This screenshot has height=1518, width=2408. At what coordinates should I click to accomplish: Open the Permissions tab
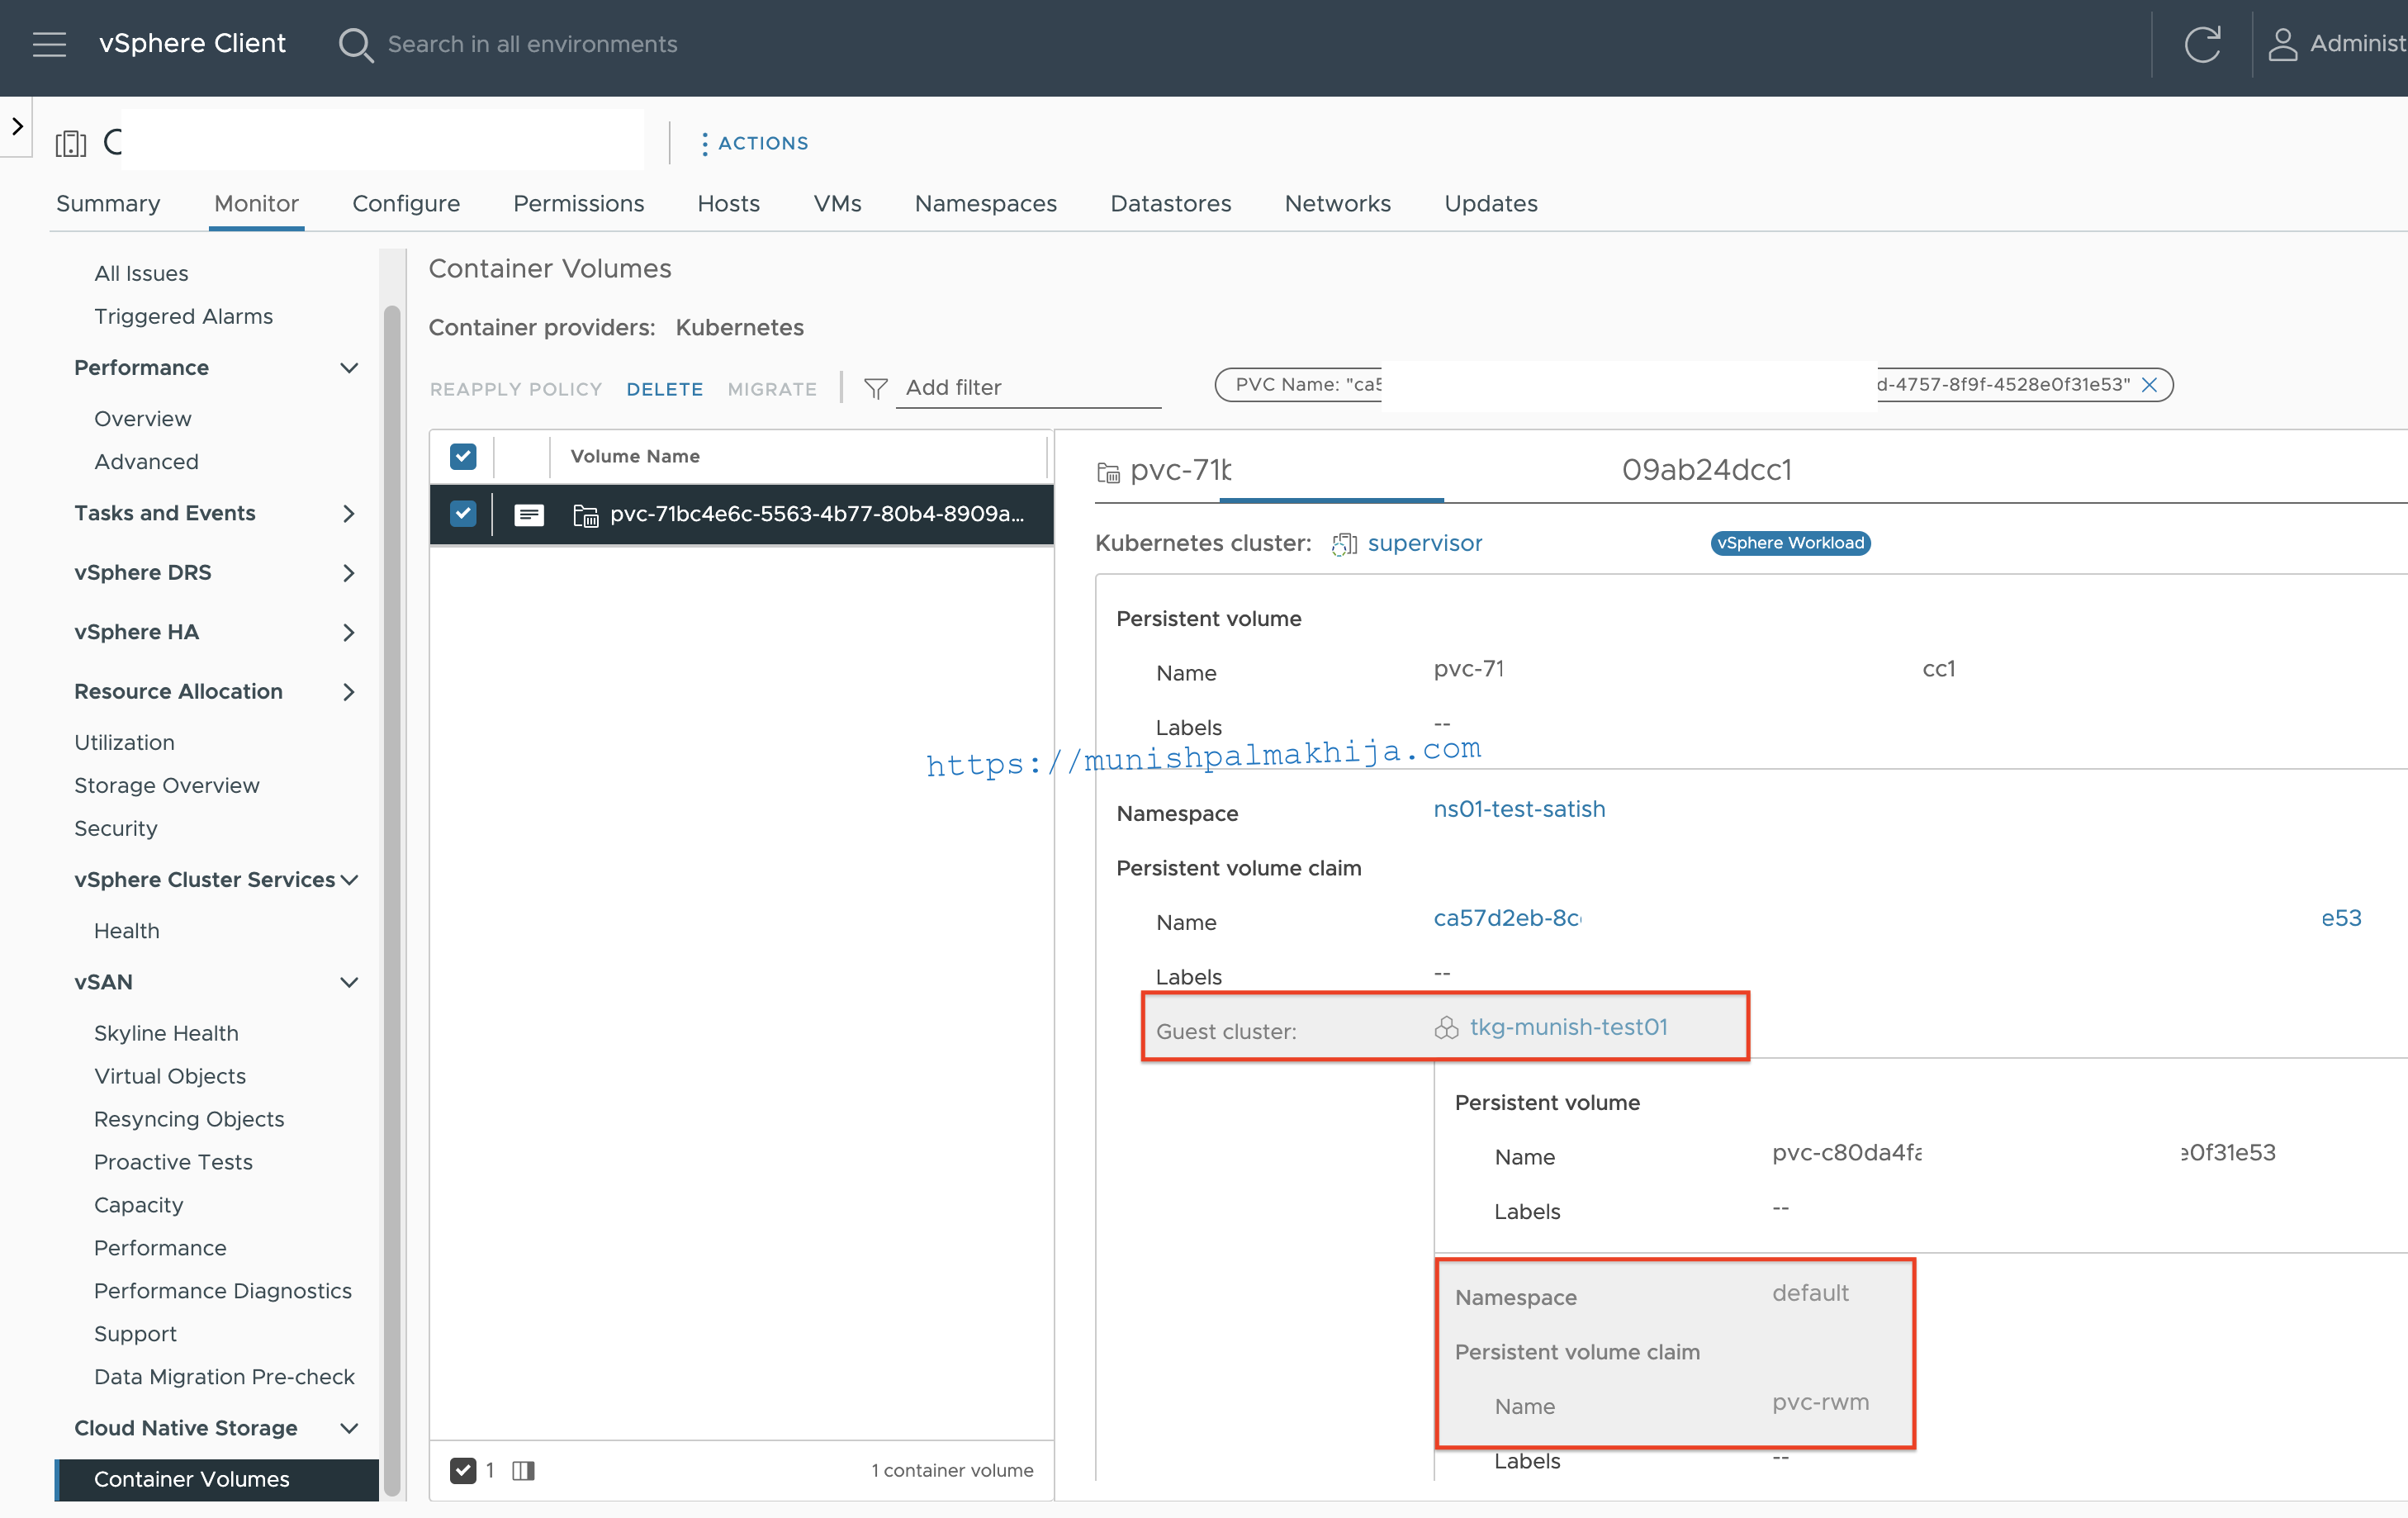(579, 204)
